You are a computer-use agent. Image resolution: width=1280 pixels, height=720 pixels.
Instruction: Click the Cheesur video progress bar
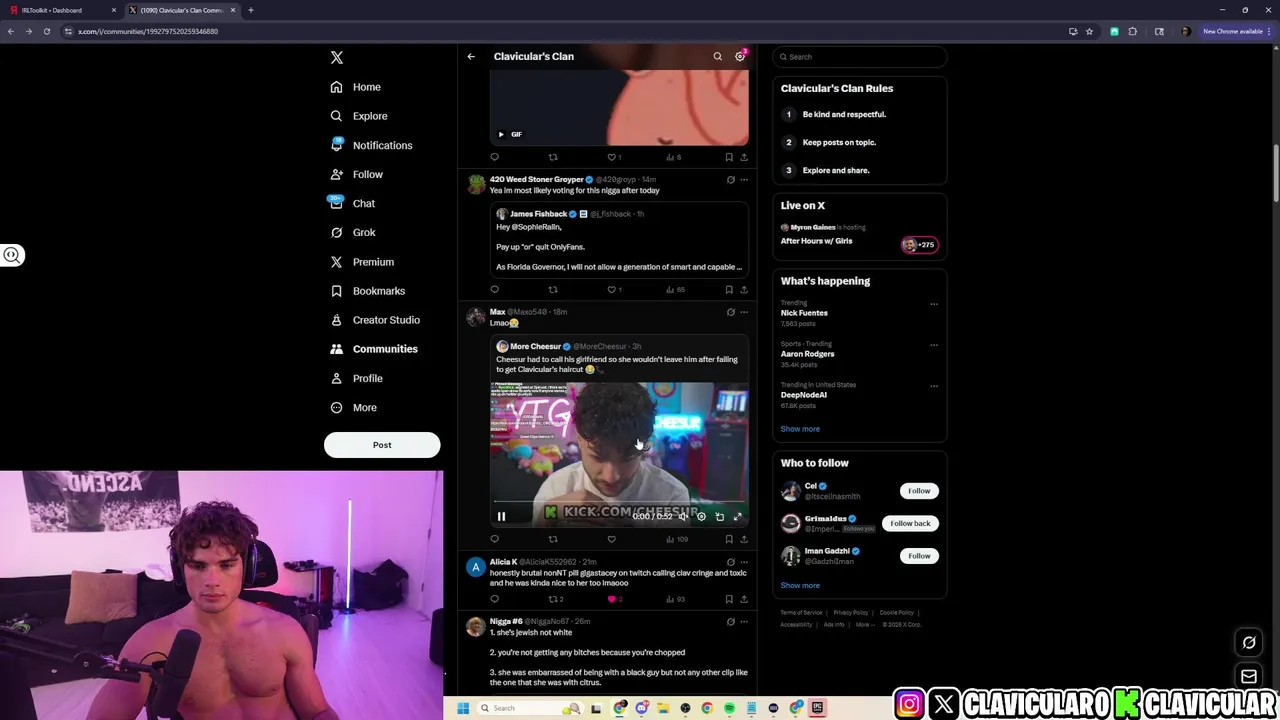(619, 502)
